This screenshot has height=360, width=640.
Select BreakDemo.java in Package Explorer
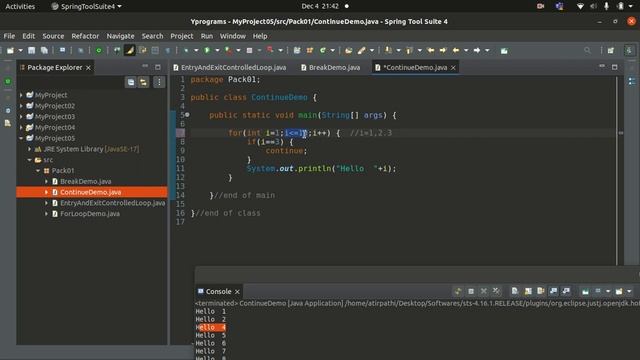85,181
